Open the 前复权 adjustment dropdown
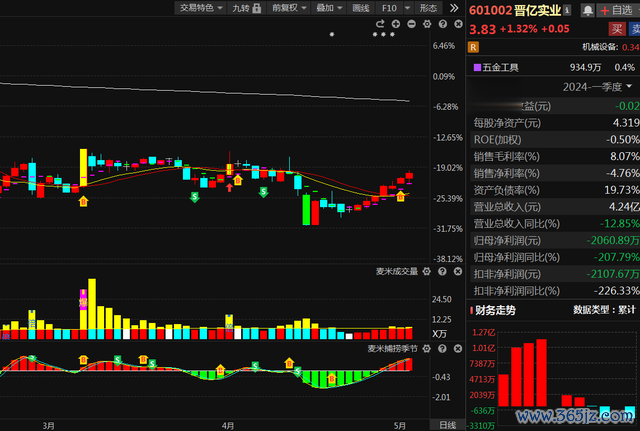640x431 pixels. 289,8
